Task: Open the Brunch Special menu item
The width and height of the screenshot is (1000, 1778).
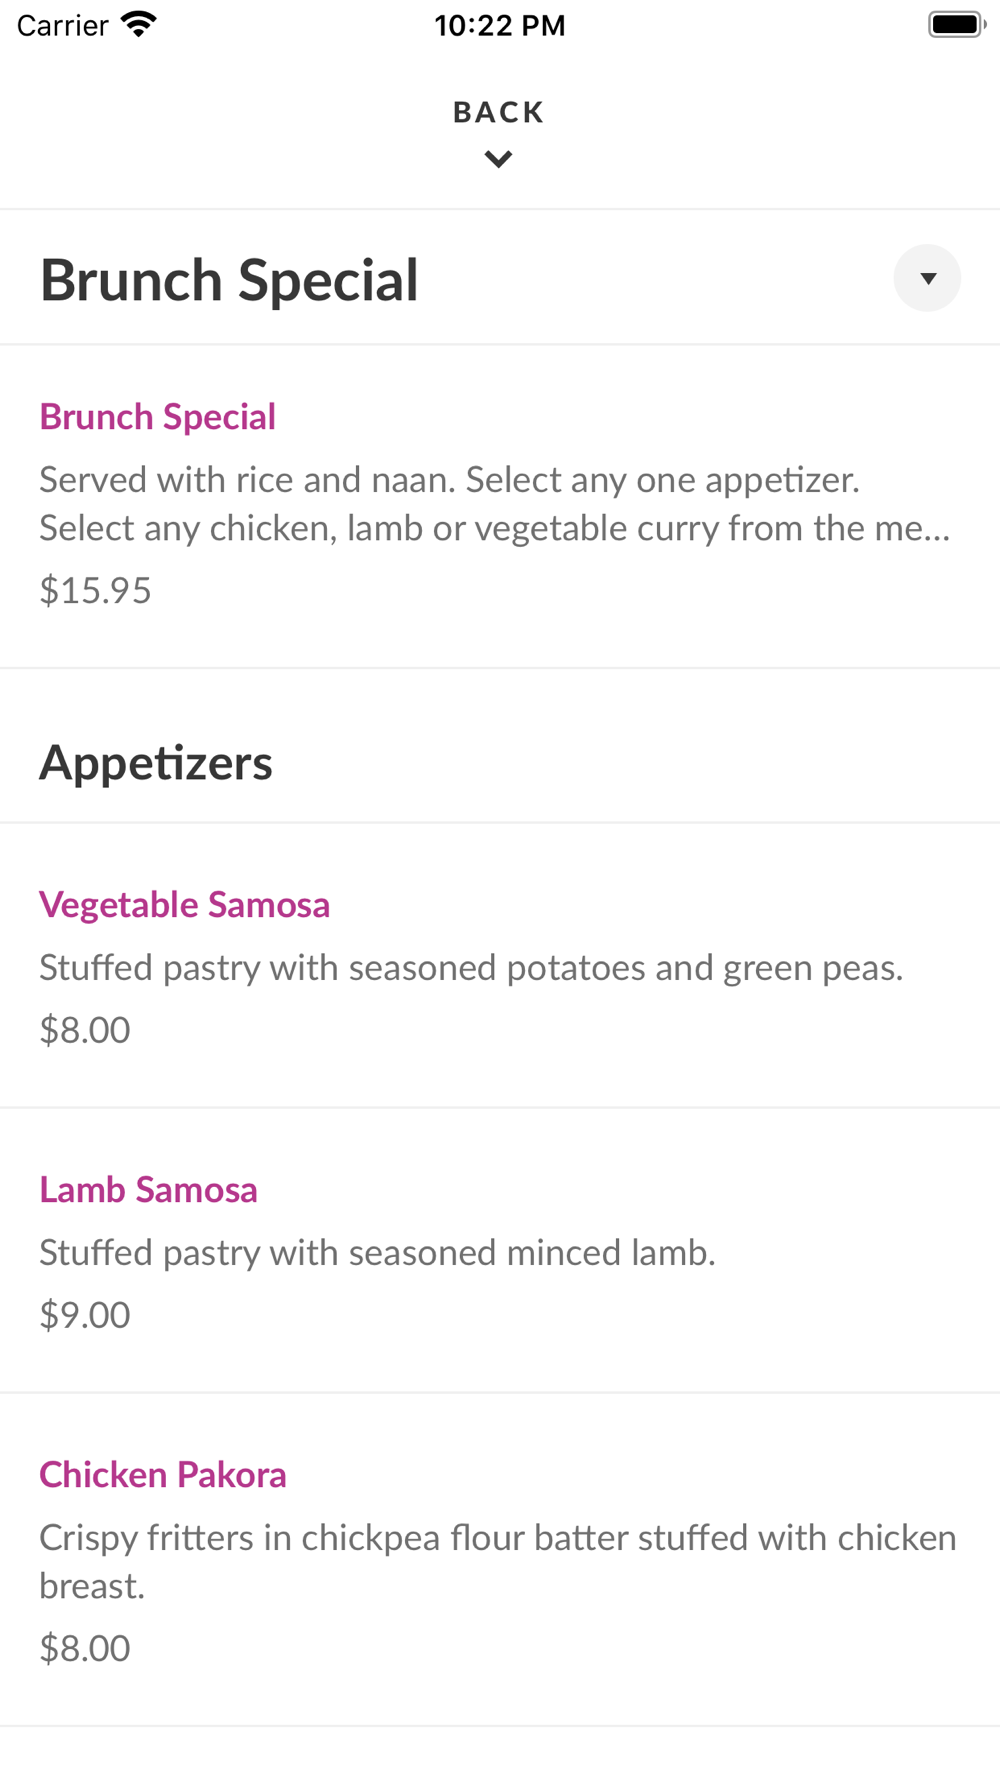Action: pos(158,417)
